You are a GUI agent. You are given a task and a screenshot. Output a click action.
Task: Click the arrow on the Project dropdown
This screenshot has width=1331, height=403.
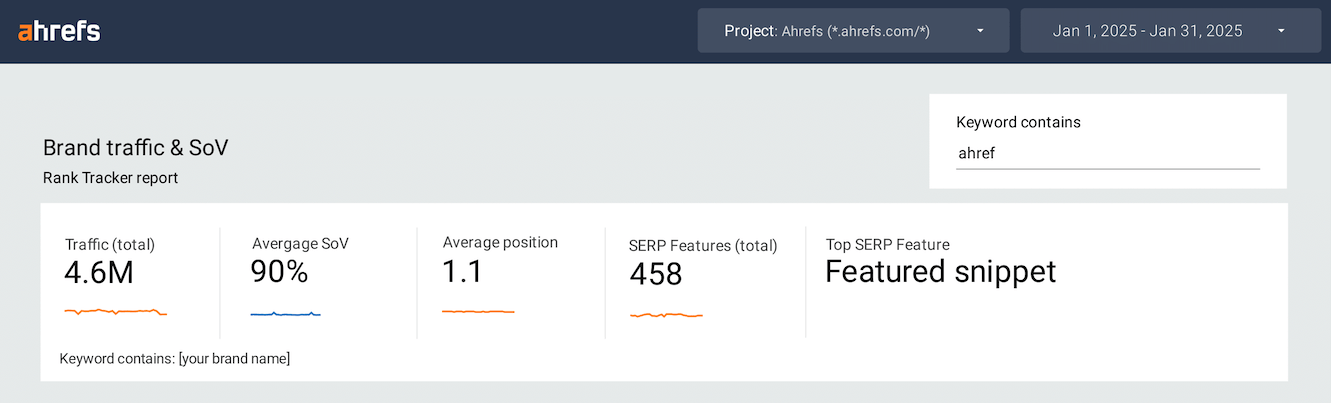point(980,31)
